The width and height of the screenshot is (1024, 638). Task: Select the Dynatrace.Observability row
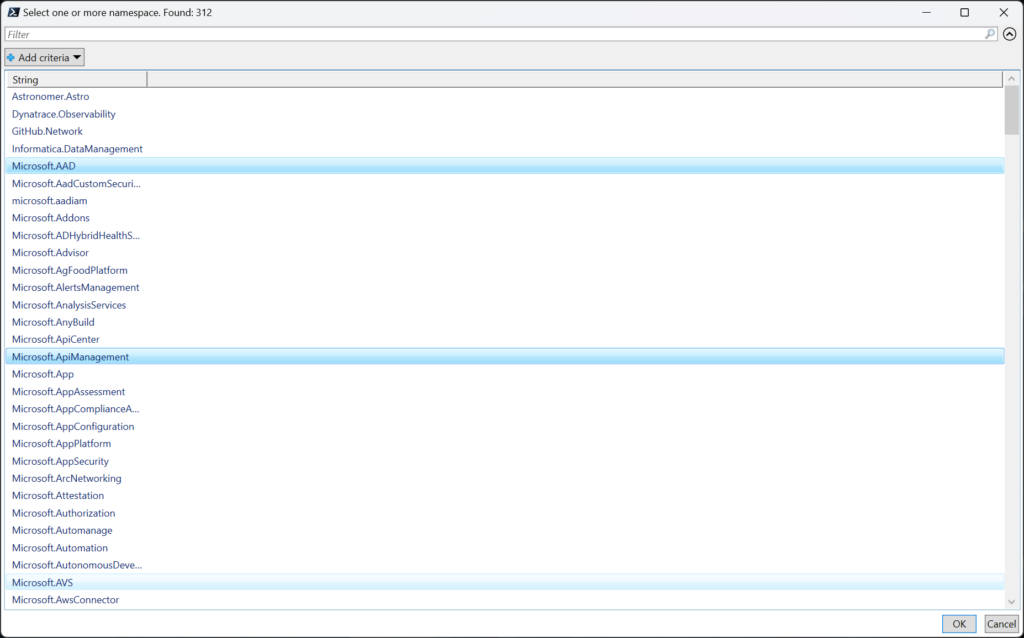coord(505,114)
